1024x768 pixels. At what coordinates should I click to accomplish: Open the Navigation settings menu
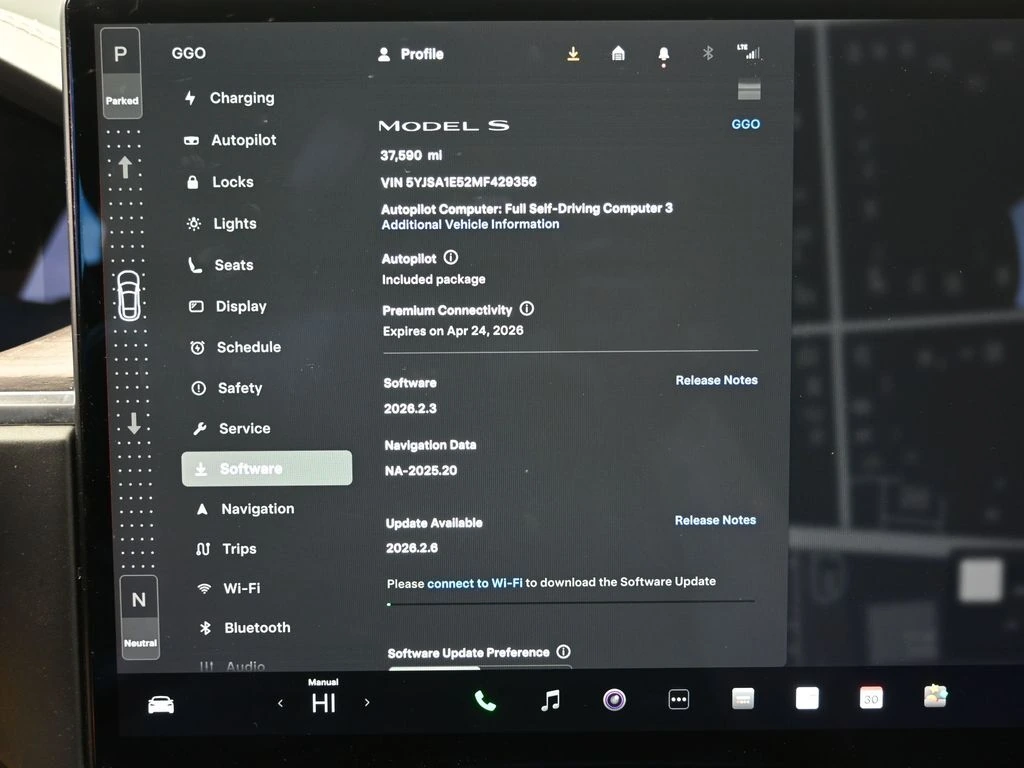click(257, 509)
